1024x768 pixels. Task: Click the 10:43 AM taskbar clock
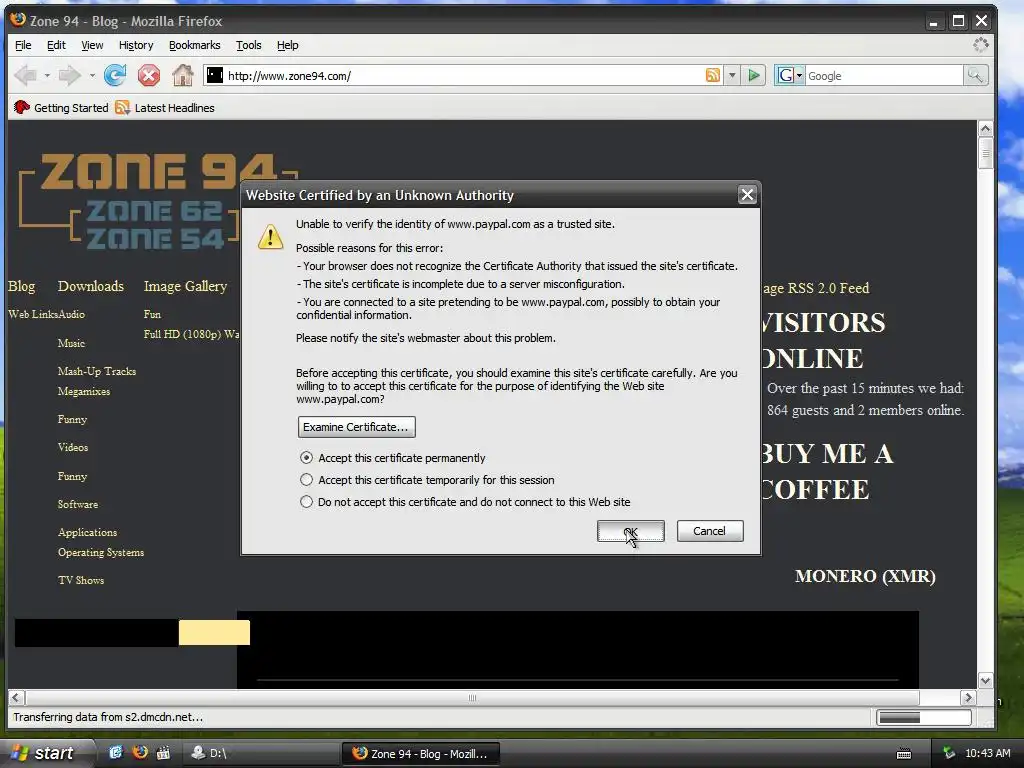[x=987, y=753]
